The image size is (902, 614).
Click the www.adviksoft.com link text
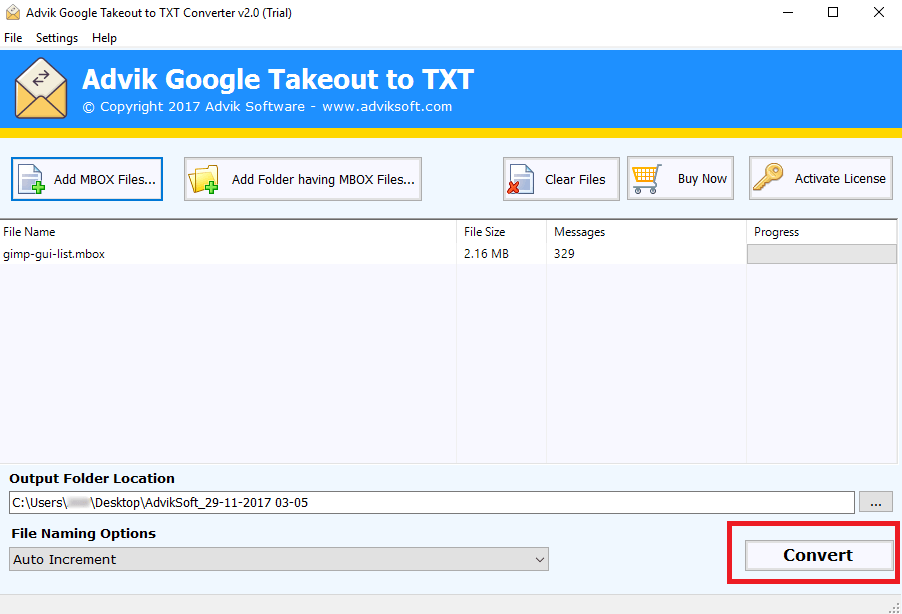coord(387,106)
